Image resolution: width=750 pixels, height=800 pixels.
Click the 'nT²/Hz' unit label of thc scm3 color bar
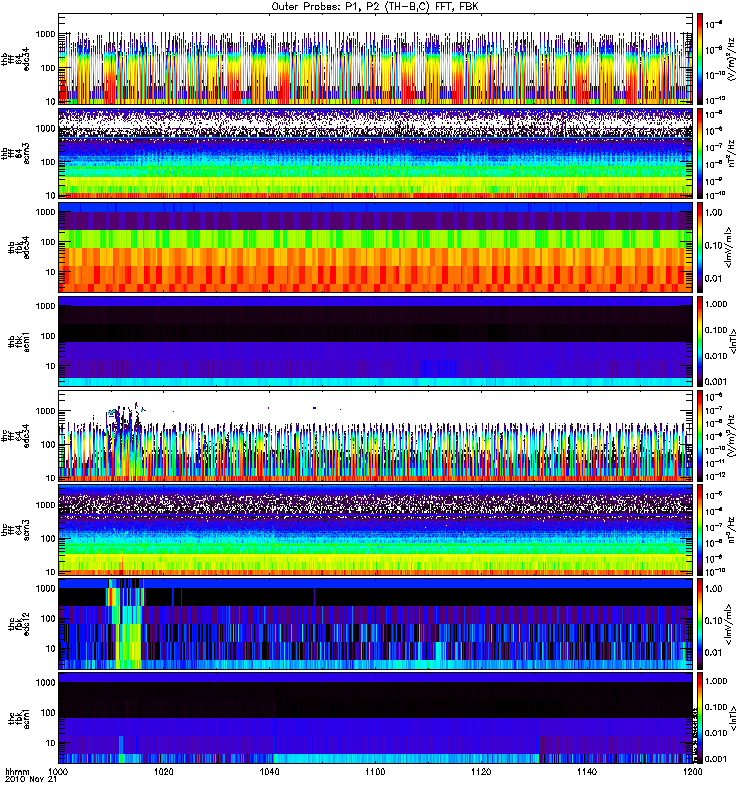[x=732, y=529]
